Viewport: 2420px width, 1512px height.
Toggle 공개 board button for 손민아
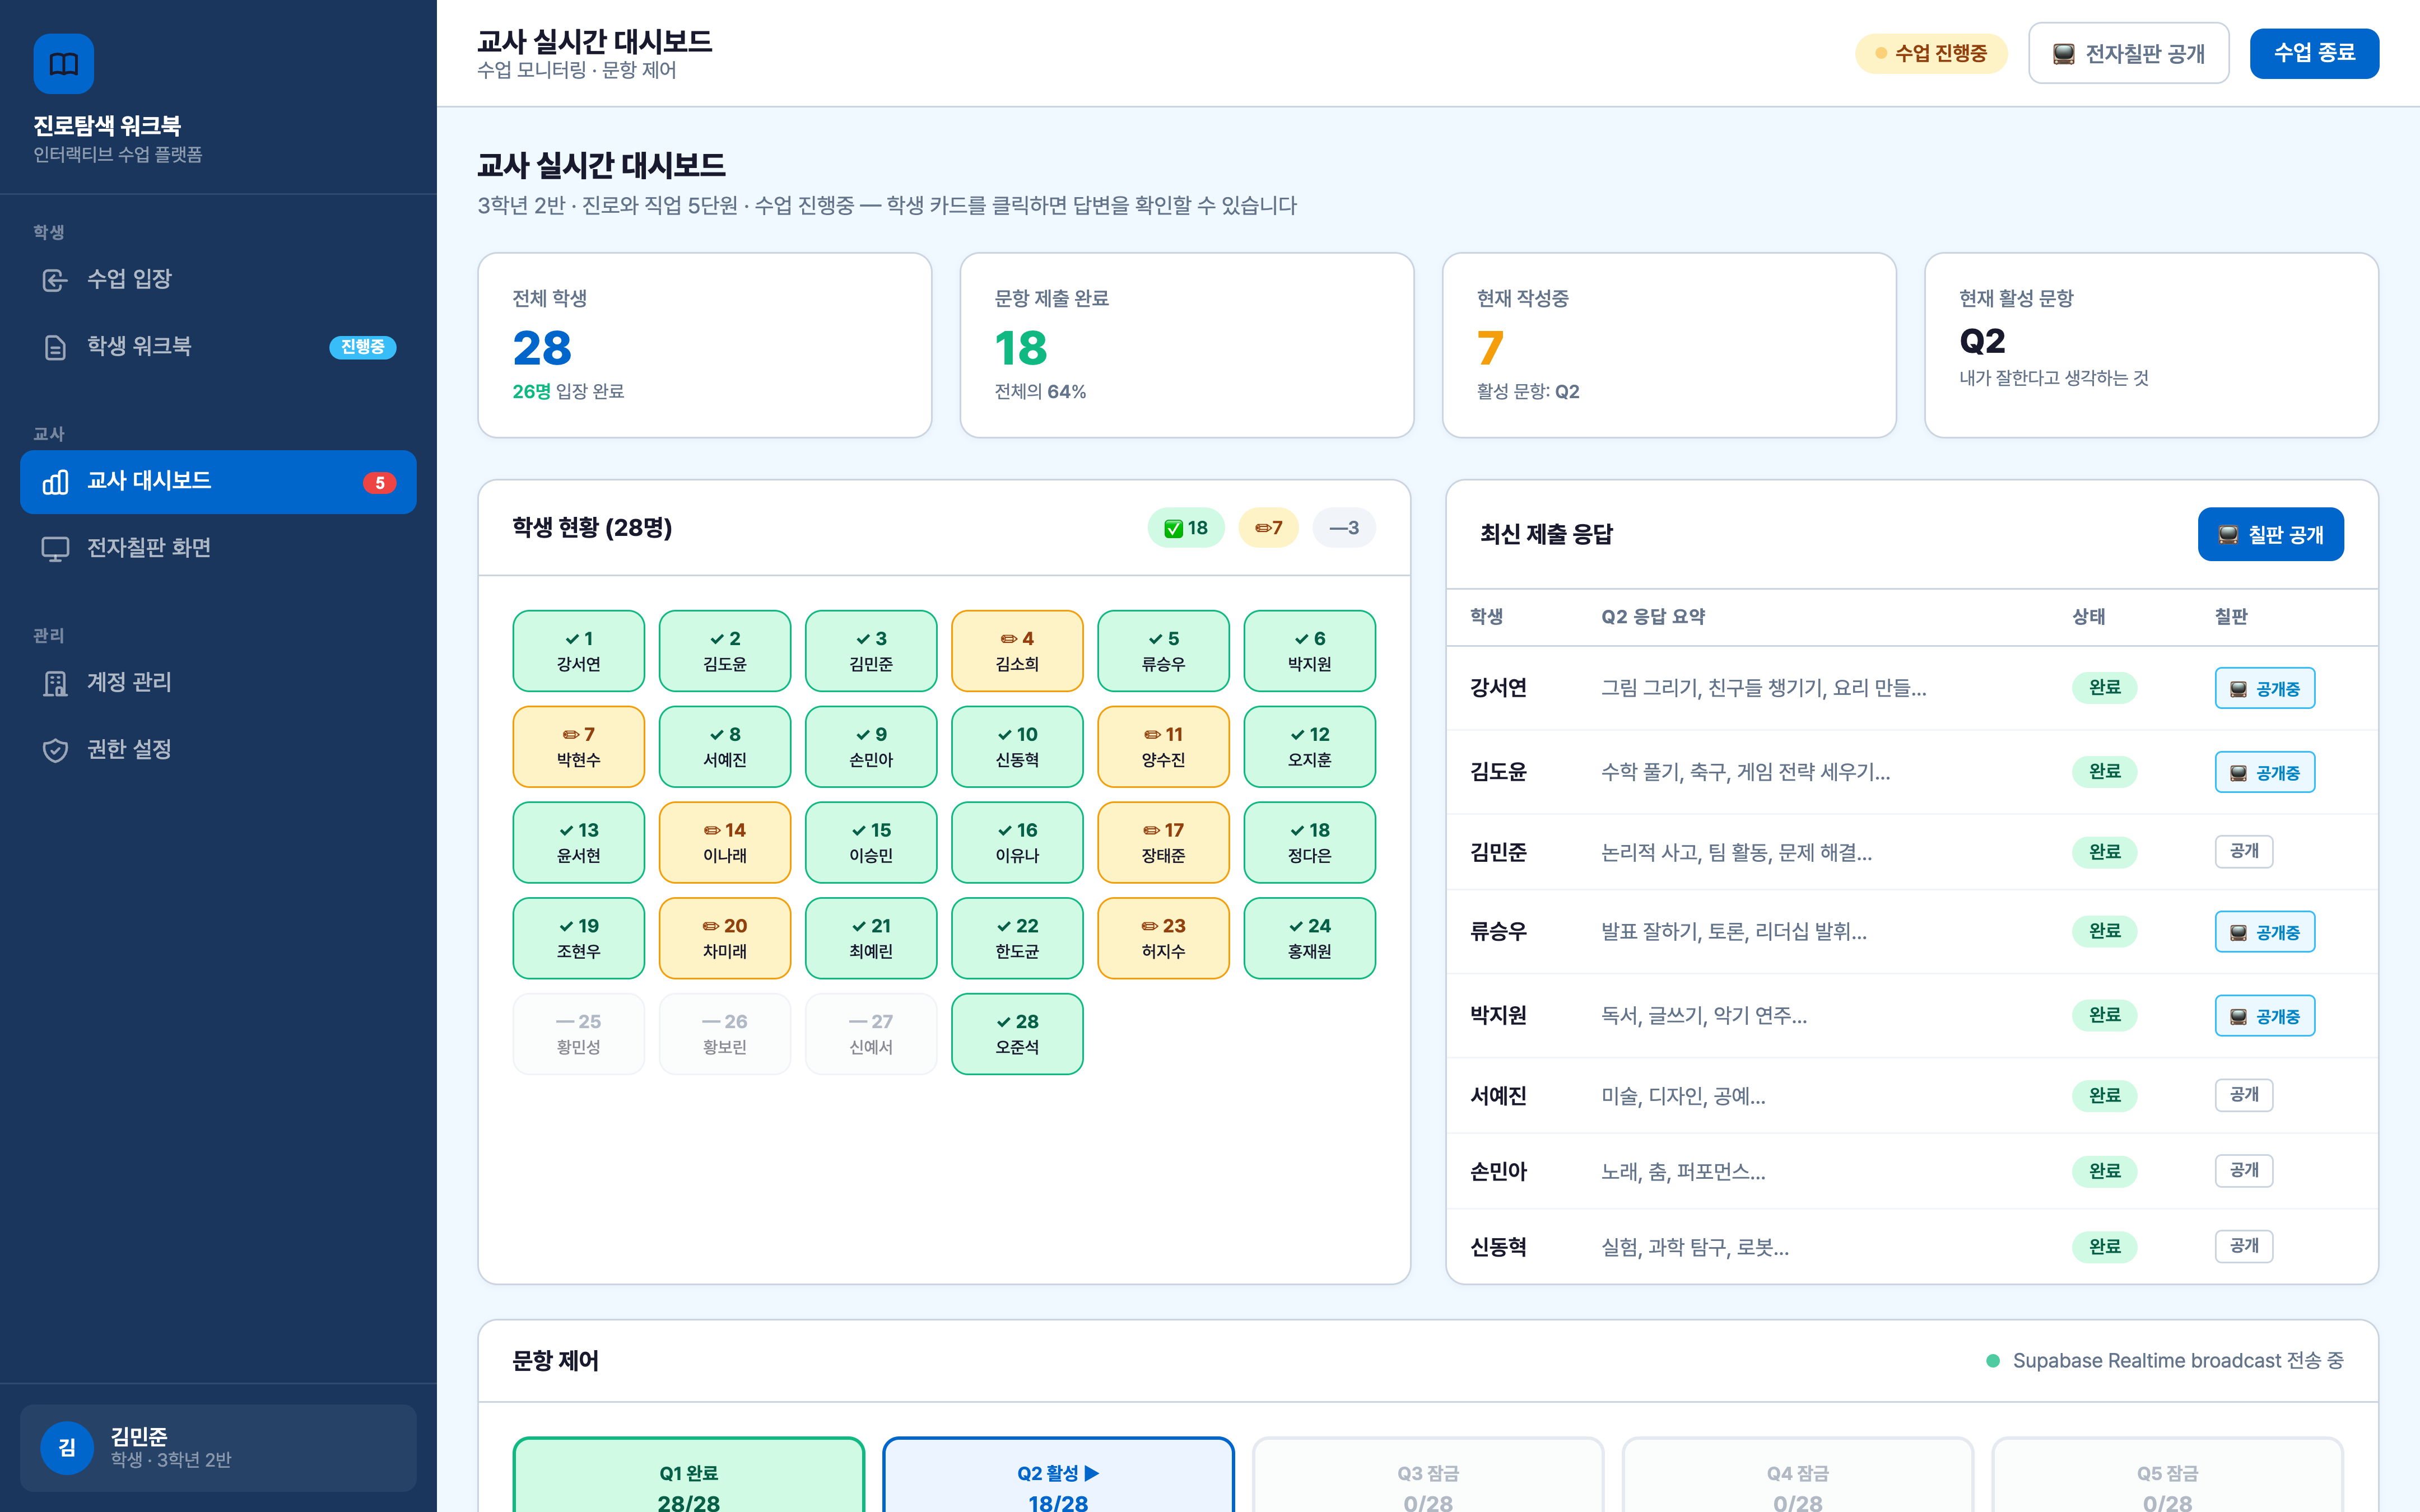[x=2243, y=1171]
